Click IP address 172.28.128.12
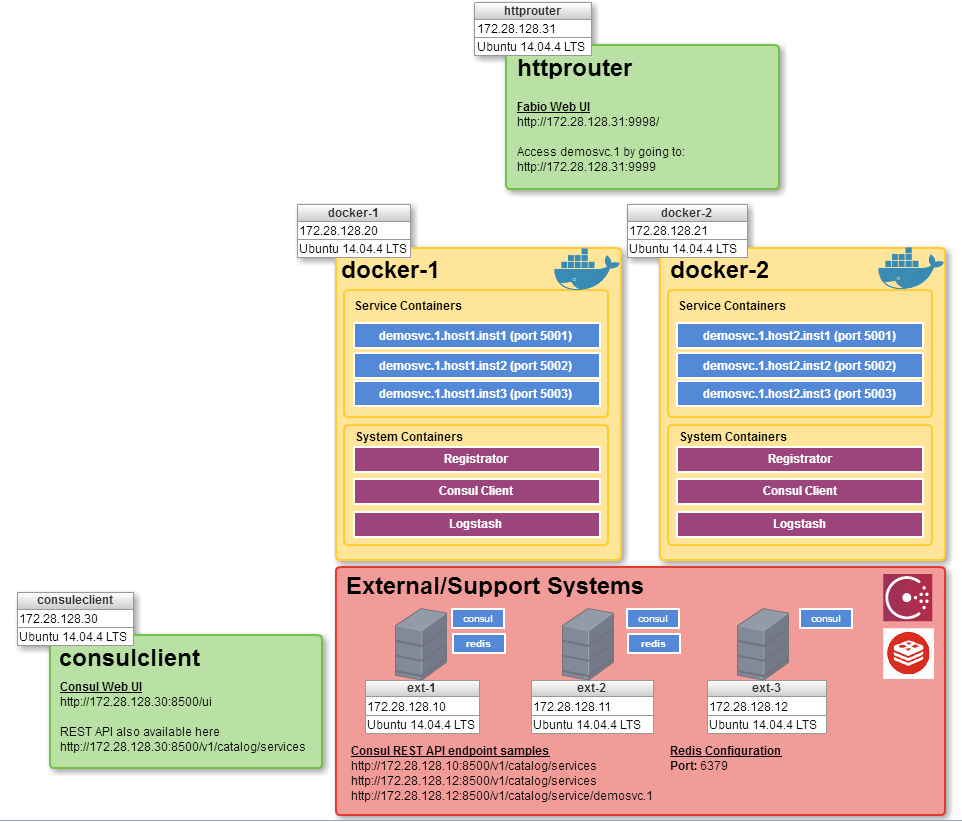 coord(748,707)
